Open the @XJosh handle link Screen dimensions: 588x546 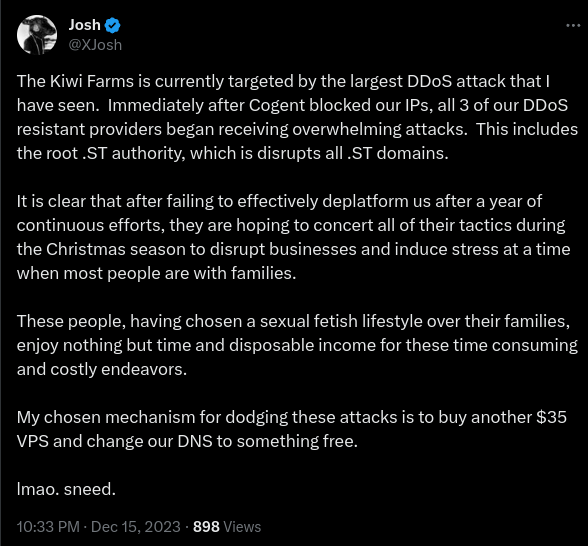coord(95,45)
